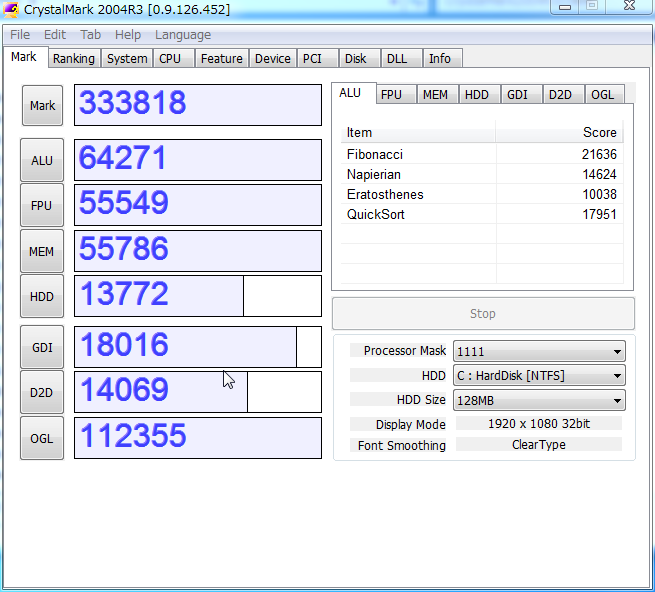Click the ALU score 64271

[198, 160]
